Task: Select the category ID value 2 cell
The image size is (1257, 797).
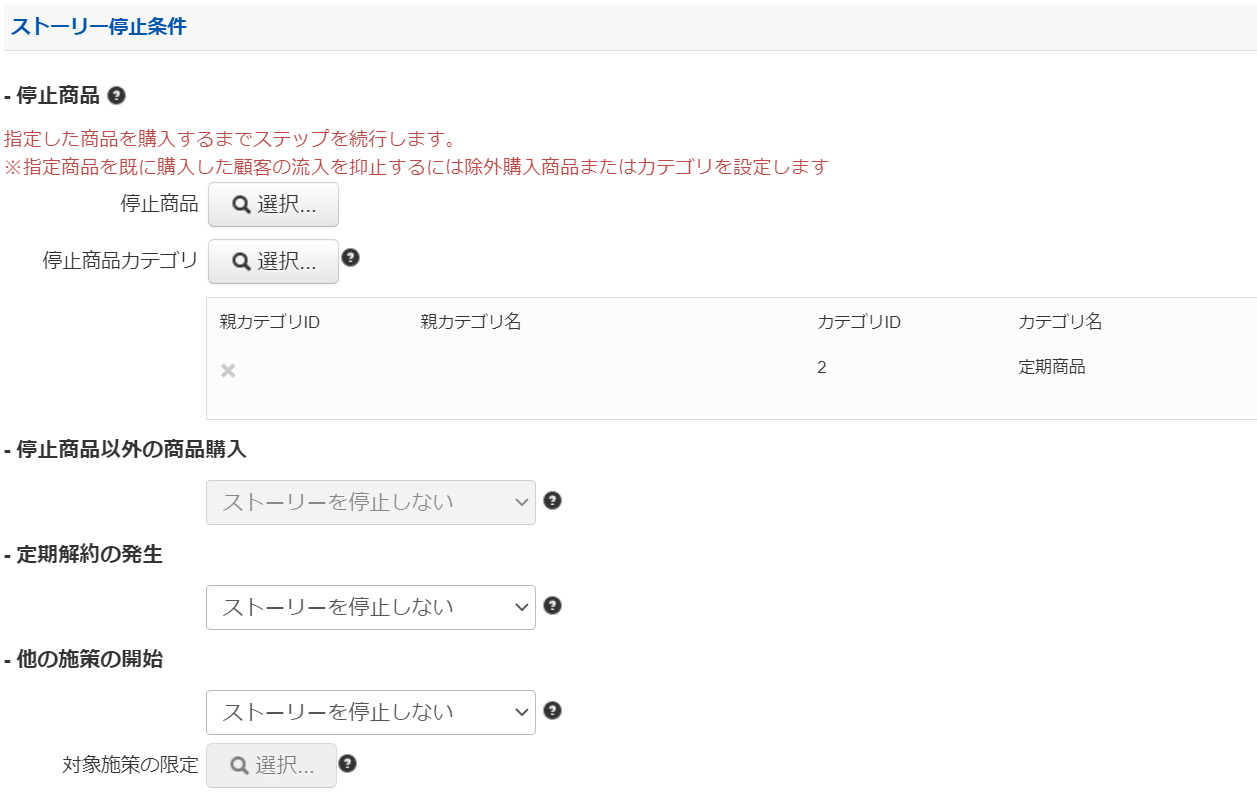Action: click(x=822, y=367)
